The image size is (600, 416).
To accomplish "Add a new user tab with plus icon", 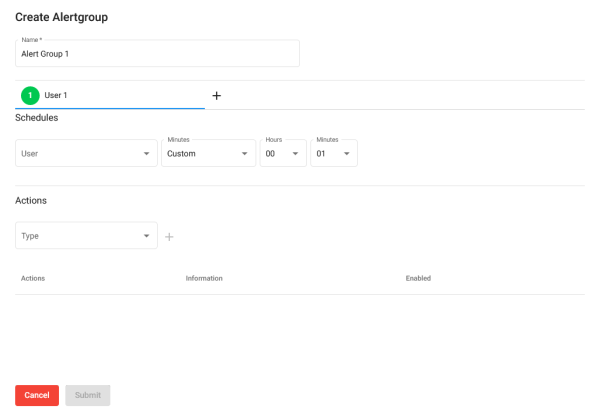I will tap(217, 96).
